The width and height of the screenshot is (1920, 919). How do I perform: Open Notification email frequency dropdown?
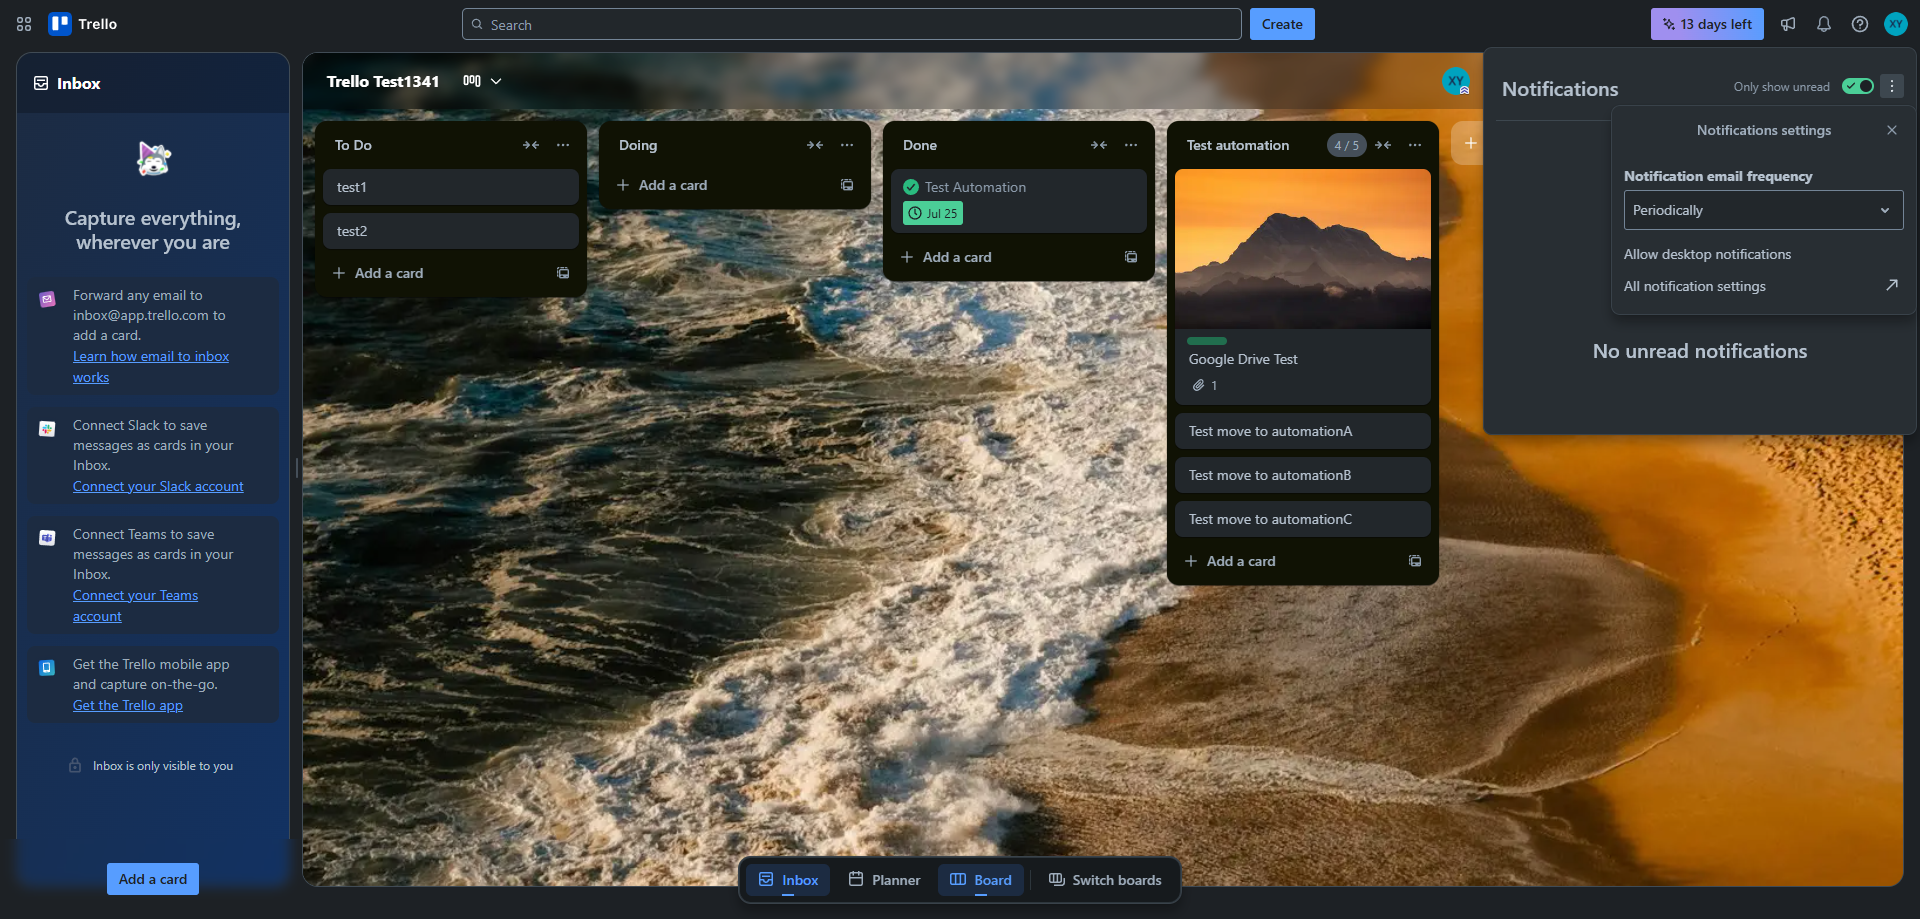click(x=1763, y=210)
